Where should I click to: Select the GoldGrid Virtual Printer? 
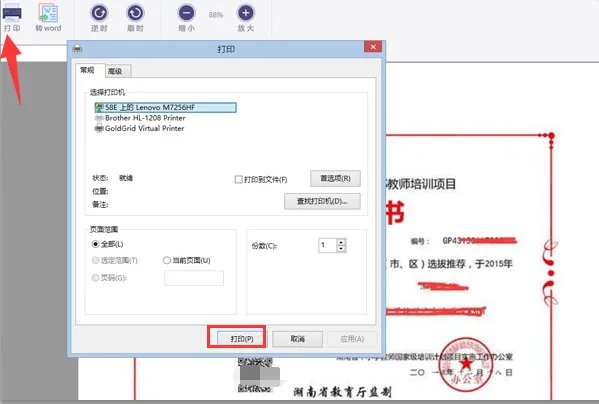pyautogui.click(x=139, y=128)
